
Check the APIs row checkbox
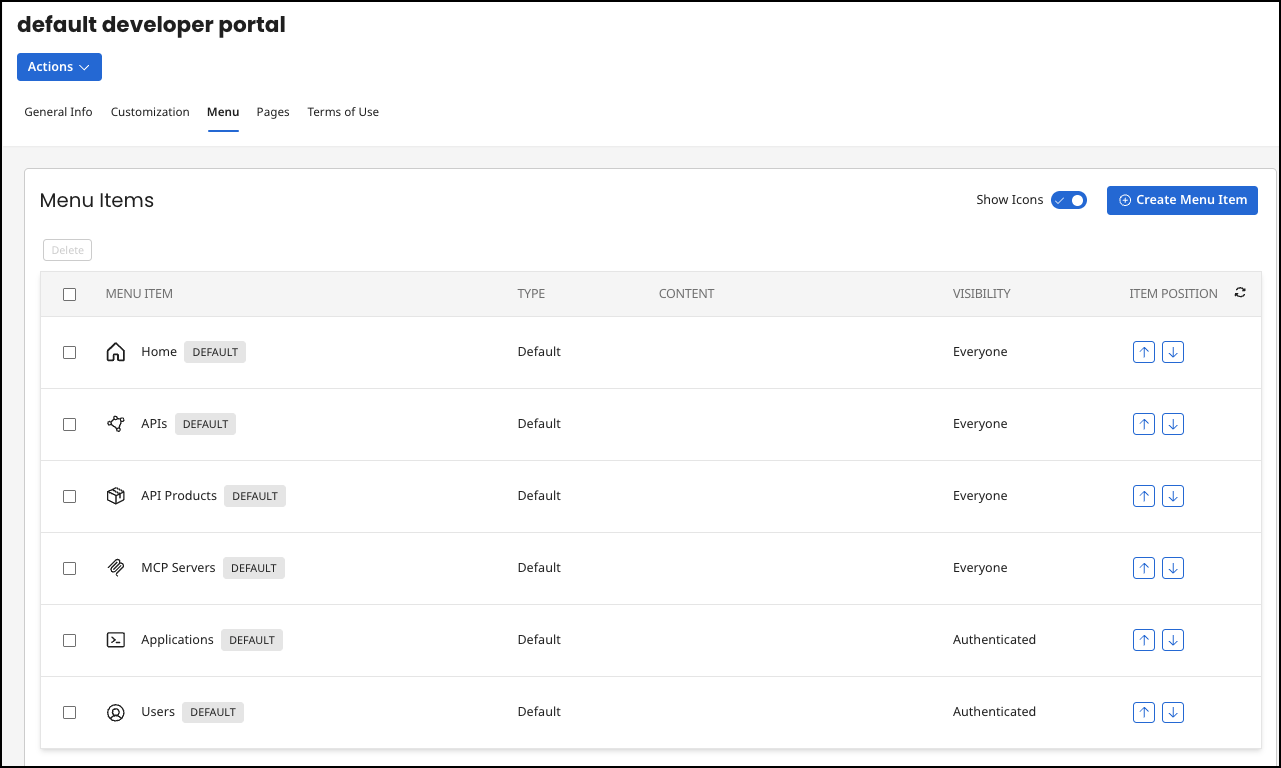69,424
